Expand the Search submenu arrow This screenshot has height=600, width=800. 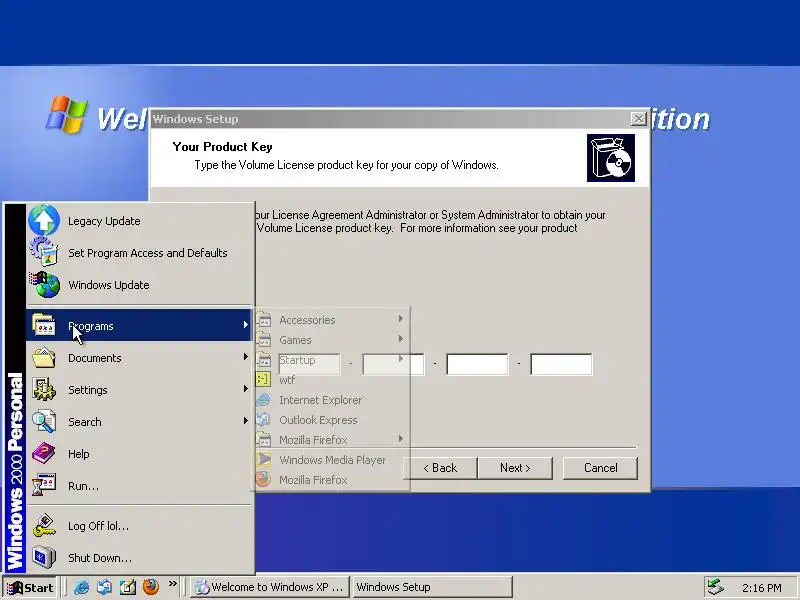[x=245, y=421]
